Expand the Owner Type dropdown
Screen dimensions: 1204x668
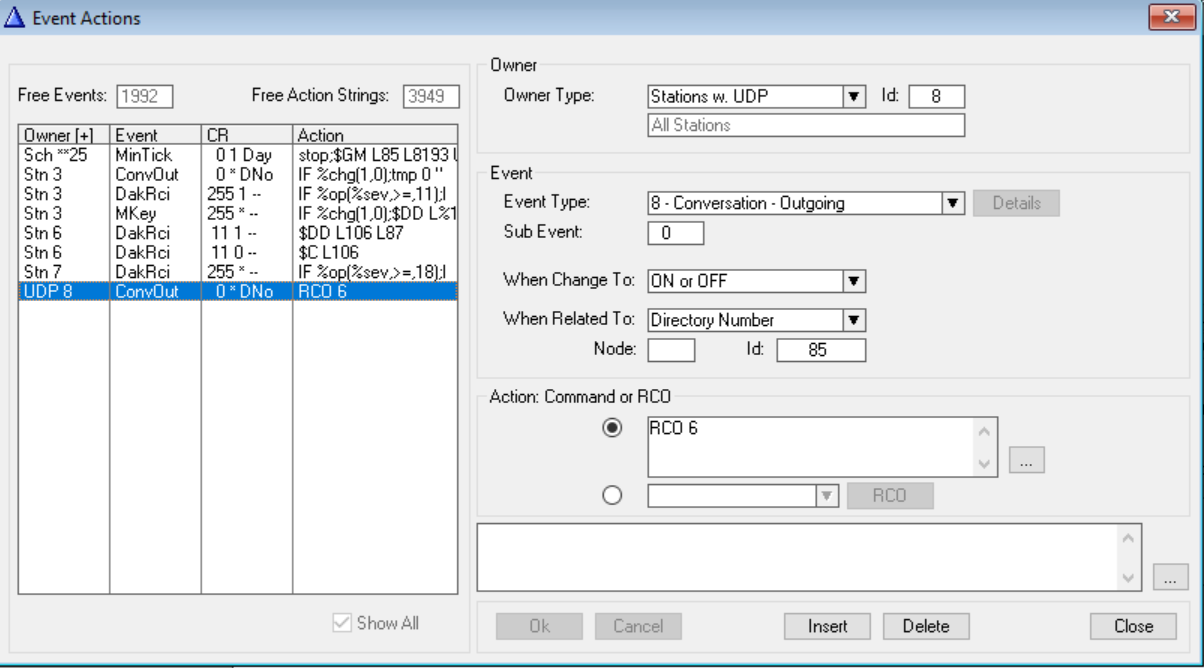pyautogui.click(x=853, y=97)
